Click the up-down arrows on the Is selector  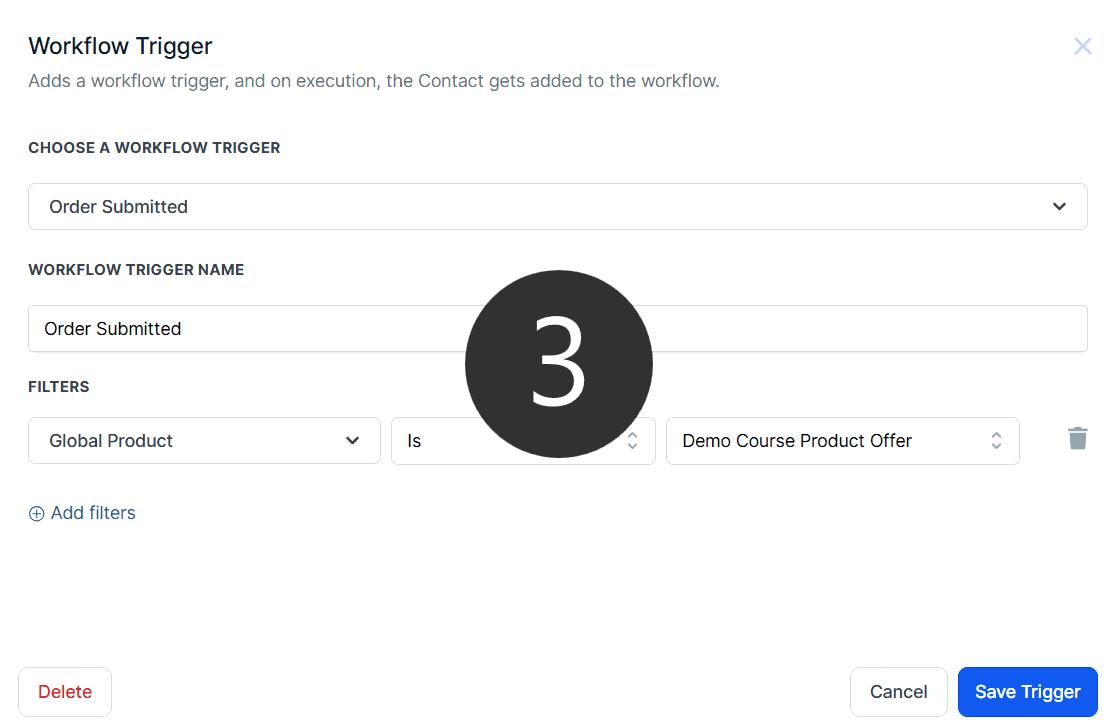(x=632, y=441)
